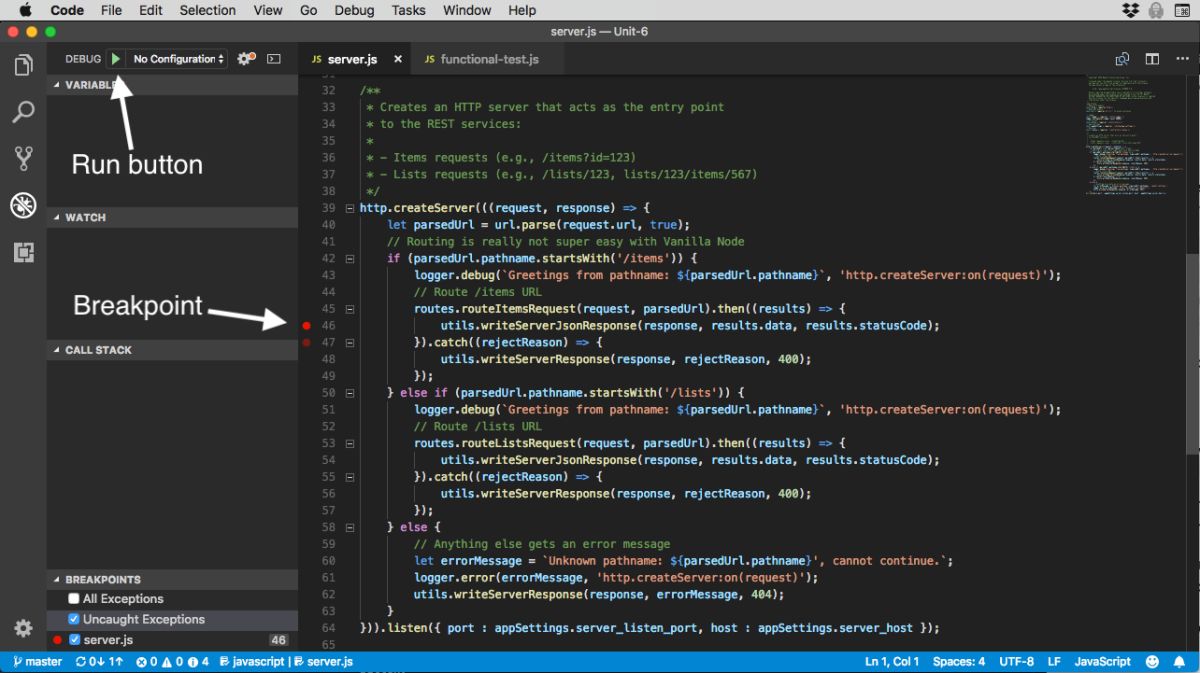Open the Extensions view
Viewport: 1200px width, 673px height.
(x=23, y=252)
